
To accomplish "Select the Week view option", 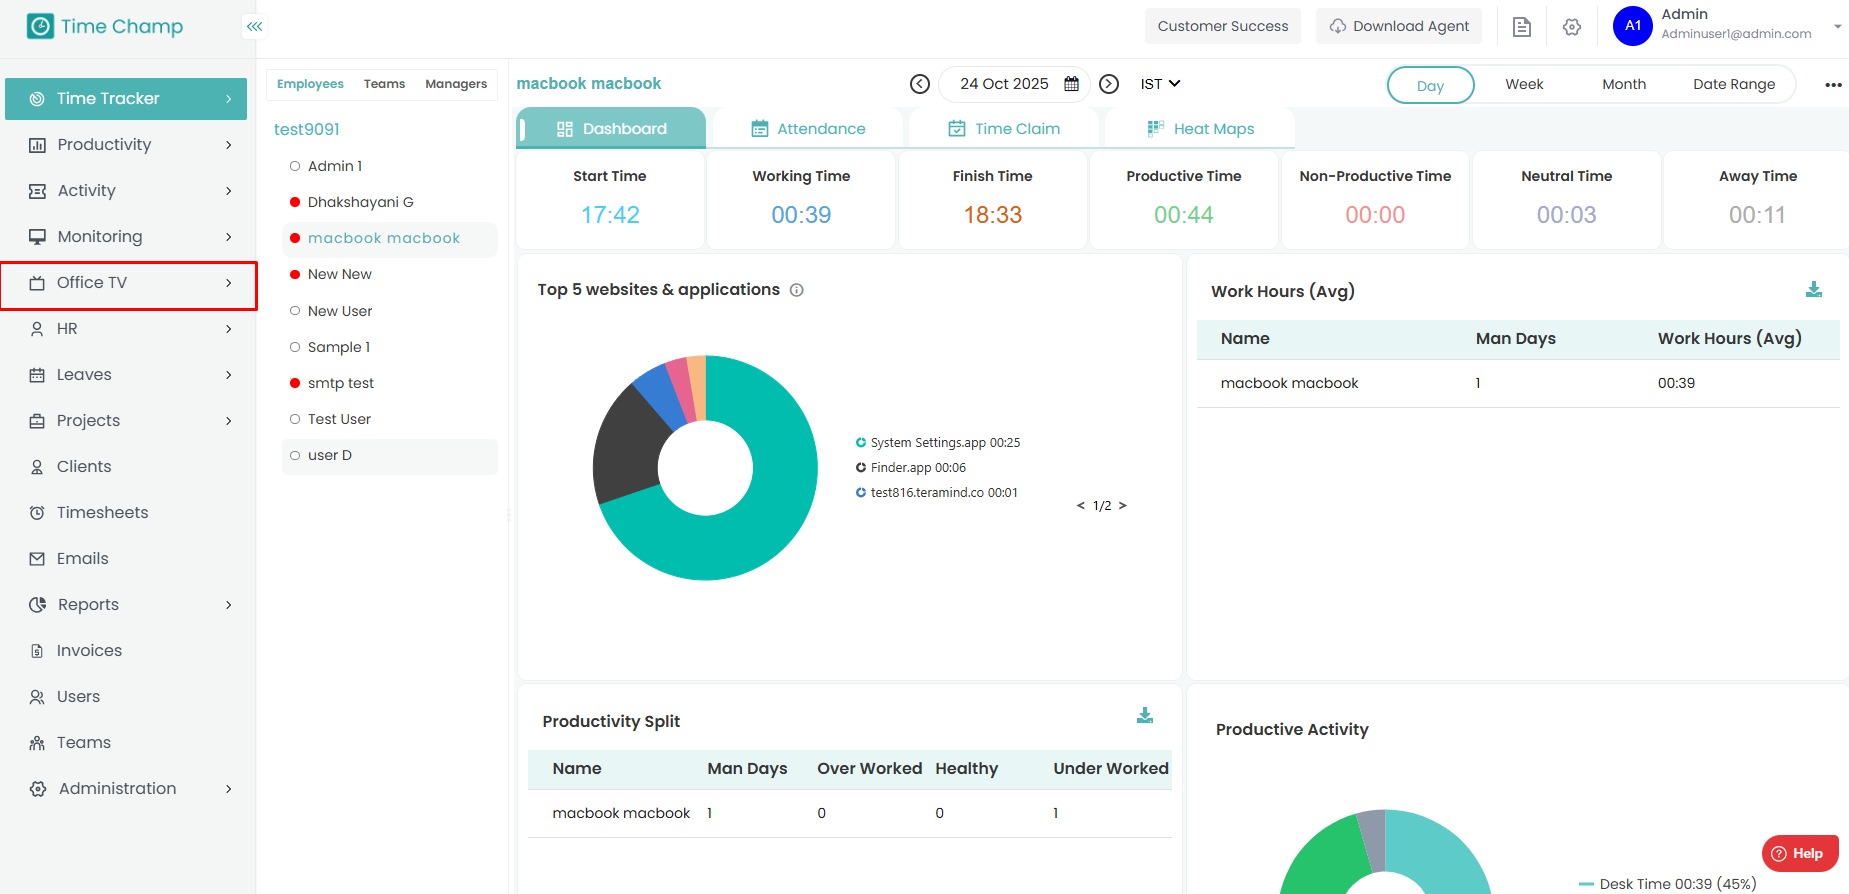I will pyautogui.click(x=1524, y=85).
